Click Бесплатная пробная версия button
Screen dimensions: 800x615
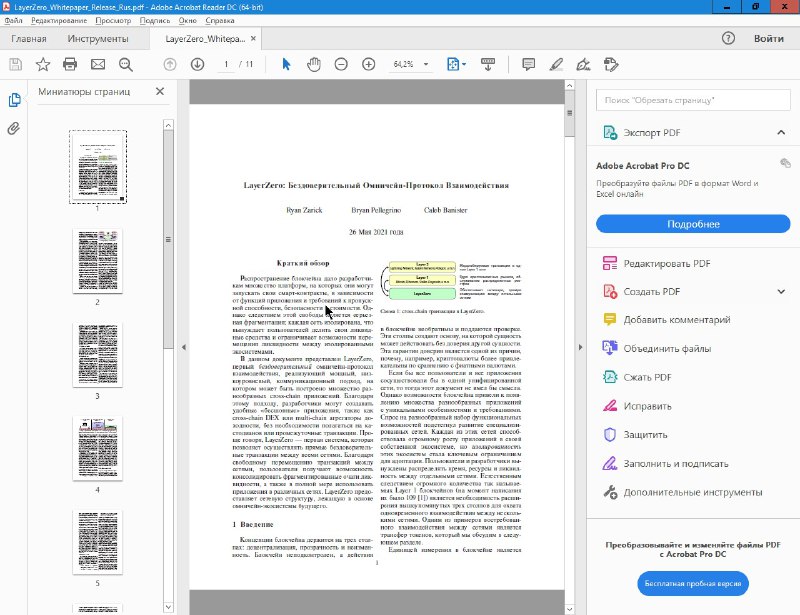(x=693, y=583)
